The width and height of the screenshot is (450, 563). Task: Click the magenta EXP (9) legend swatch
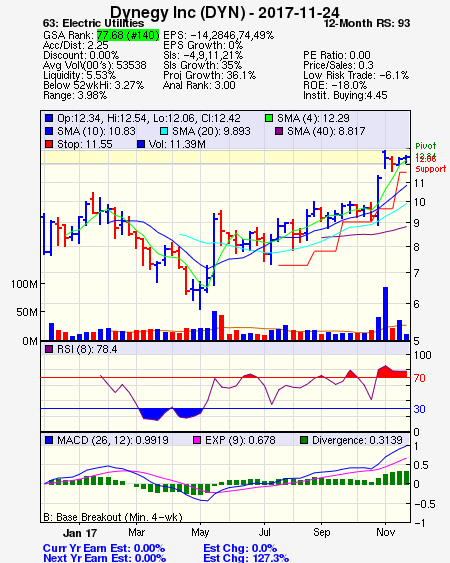tap(197, 440)
